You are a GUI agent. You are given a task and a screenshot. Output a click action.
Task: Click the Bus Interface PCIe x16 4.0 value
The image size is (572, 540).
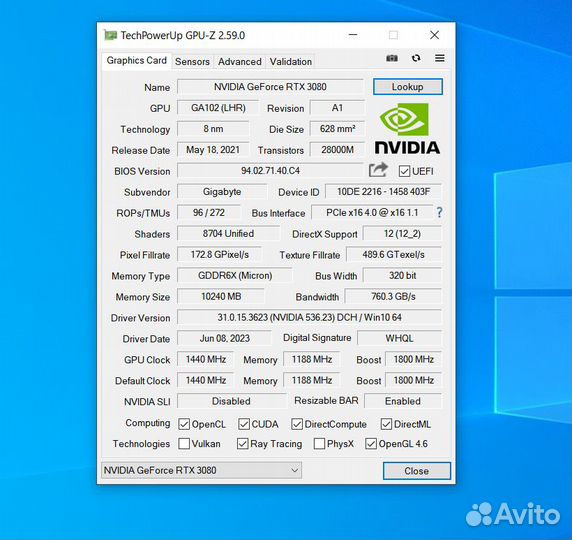(x=372, y=213)
